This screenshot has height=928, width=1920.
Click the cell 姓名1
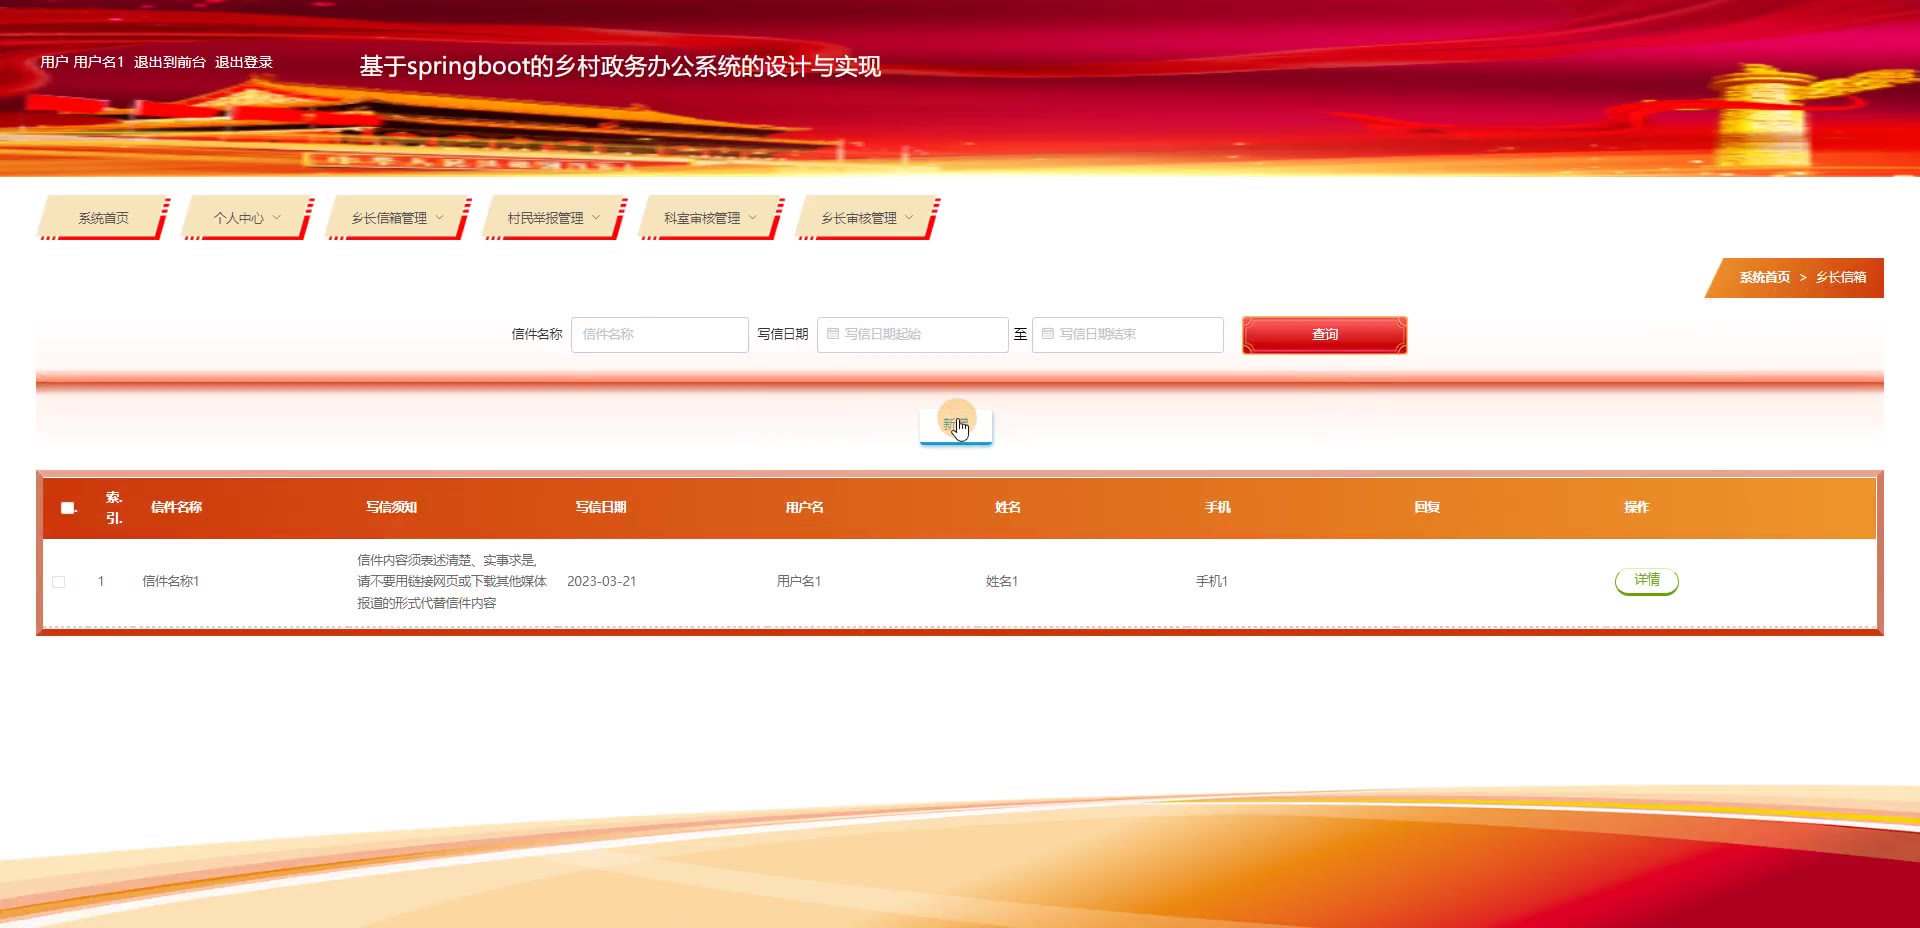1002,581
